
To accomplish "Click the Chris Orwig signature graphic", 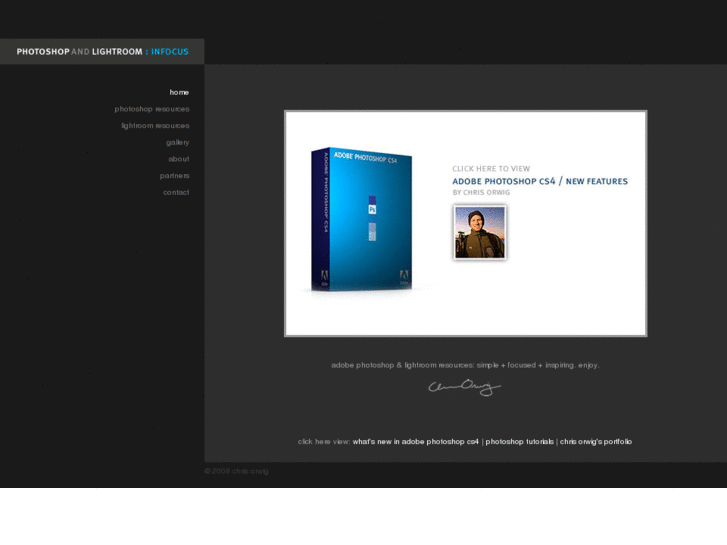I will pos(465,387).
